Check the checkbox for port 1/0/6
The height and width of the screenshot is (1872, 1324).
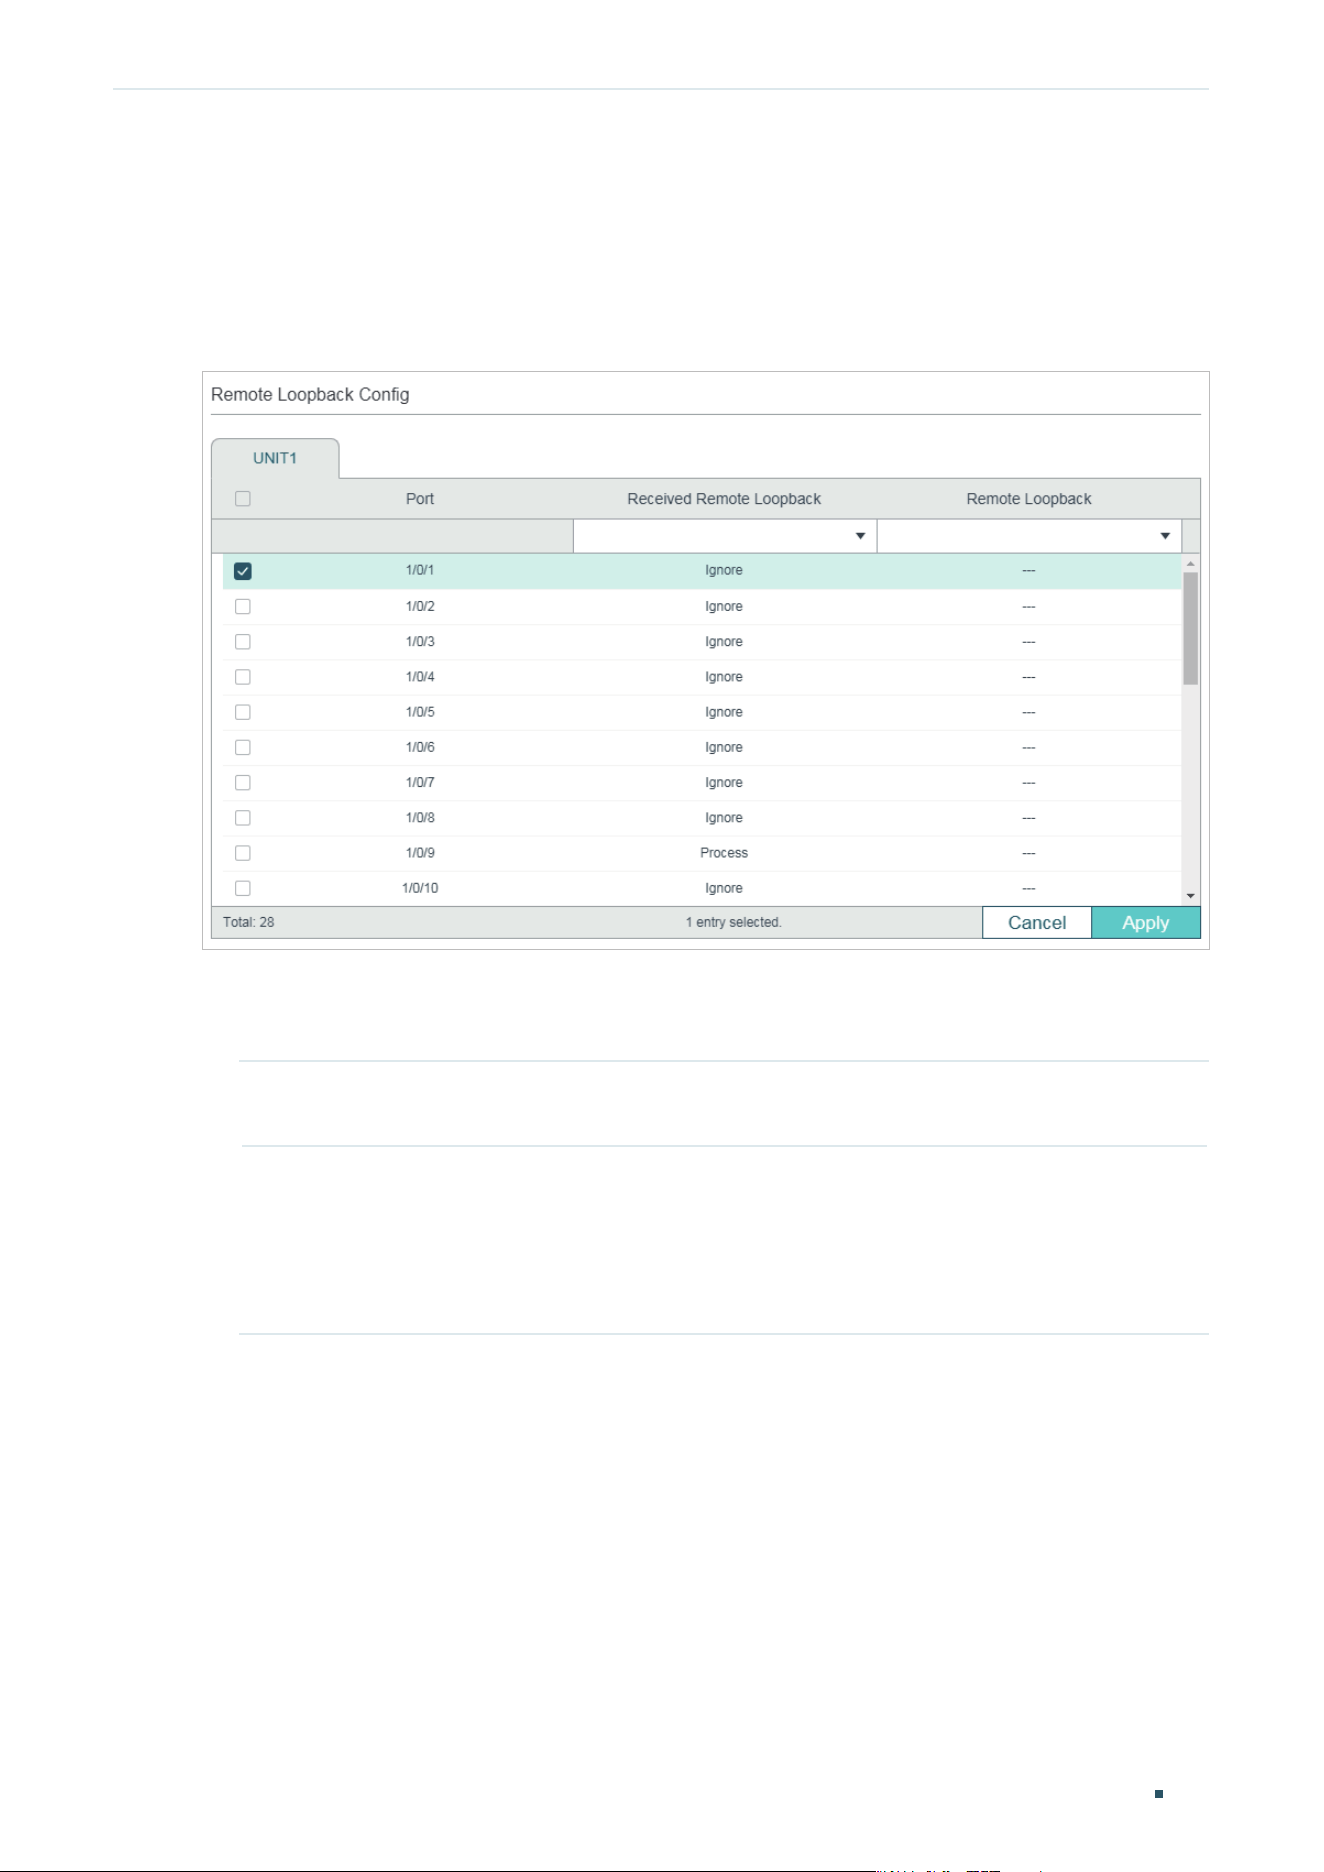coord(242,747)
